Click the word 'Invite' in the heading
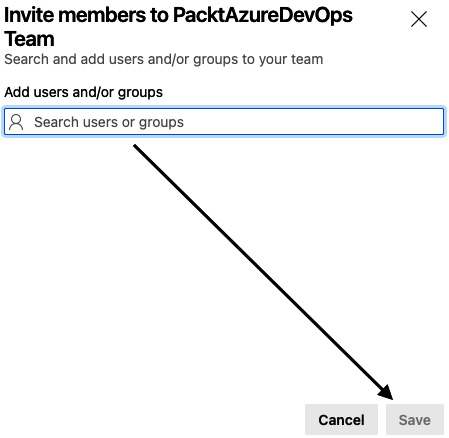 29,15
